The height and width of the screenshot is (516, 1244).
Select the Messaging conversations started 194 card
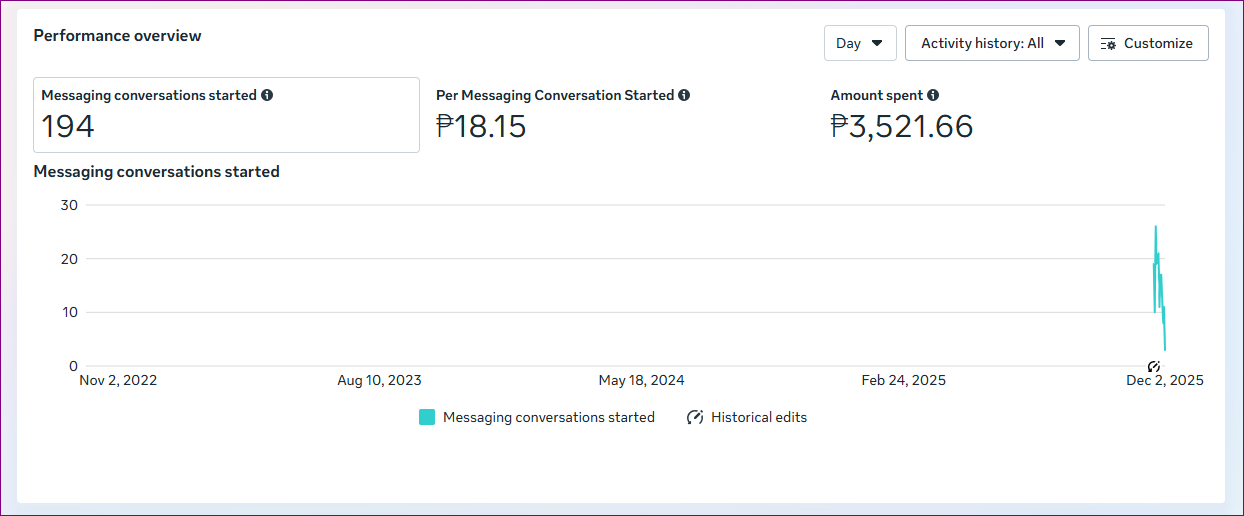tap(226, 115)
